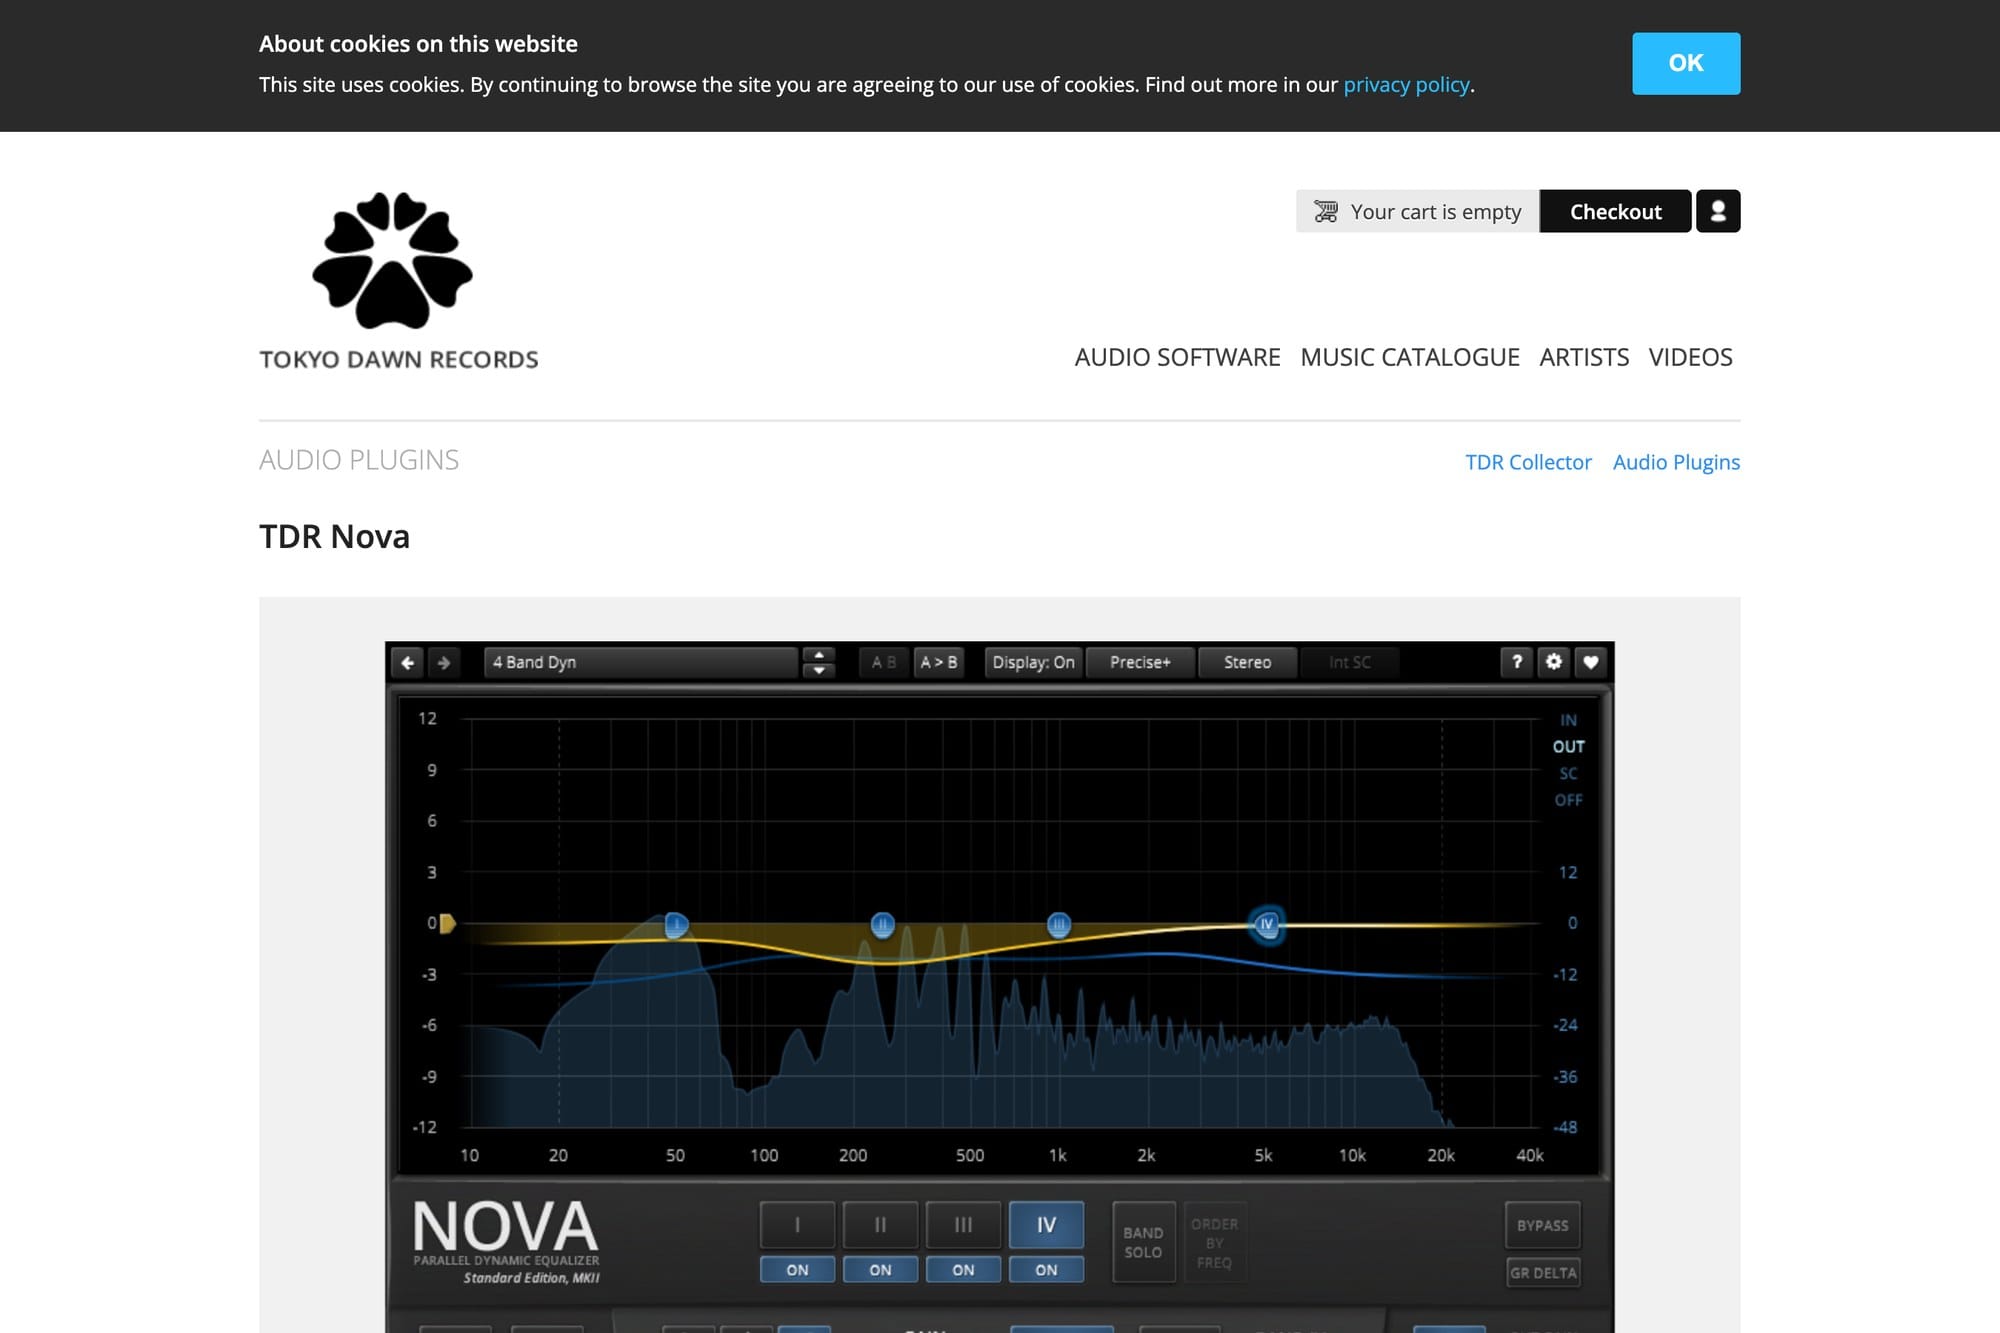Viewport: 2000px width, 1333px height.
Task: Toggle the ON switch under band III
Action: coord(963,1270)
